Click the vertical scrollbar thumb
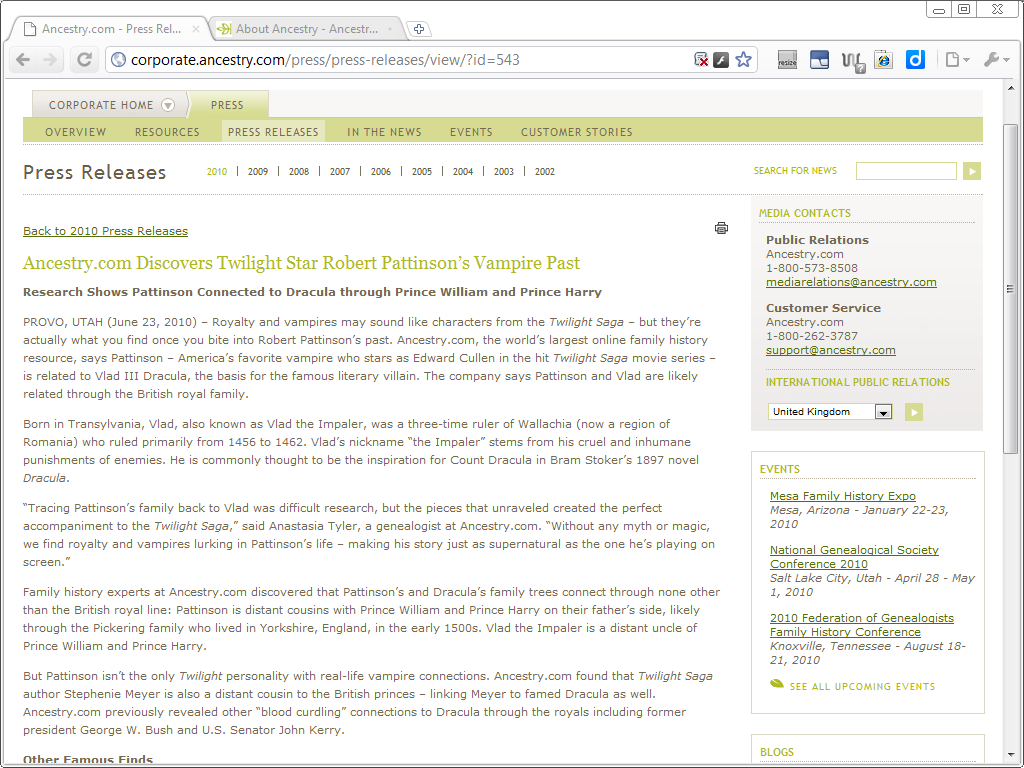1024x768 pixels. 1010,287
